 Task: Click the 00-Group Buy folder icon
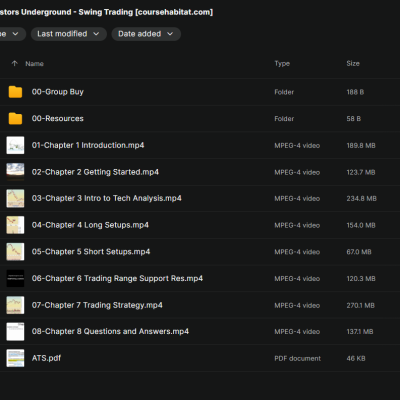click(x=15, y=92)
